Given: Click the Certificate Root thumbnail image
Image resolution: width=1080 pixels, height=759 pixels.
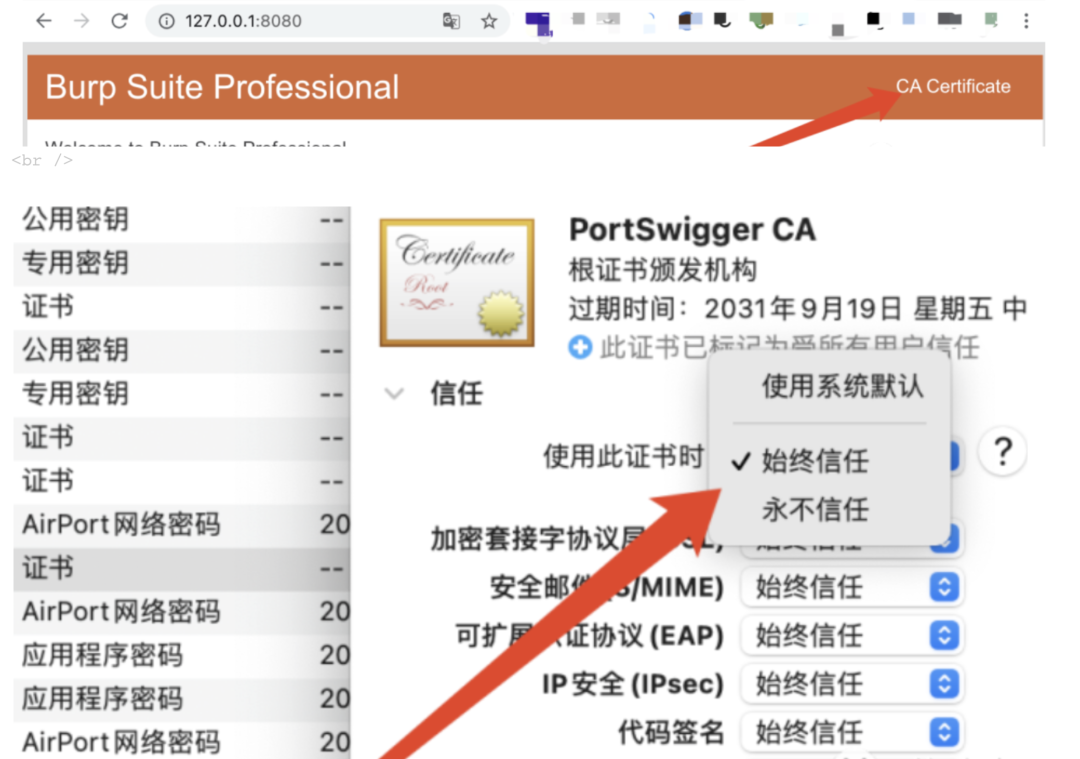Looking at the screenshot, I should [x=457, y=282].
